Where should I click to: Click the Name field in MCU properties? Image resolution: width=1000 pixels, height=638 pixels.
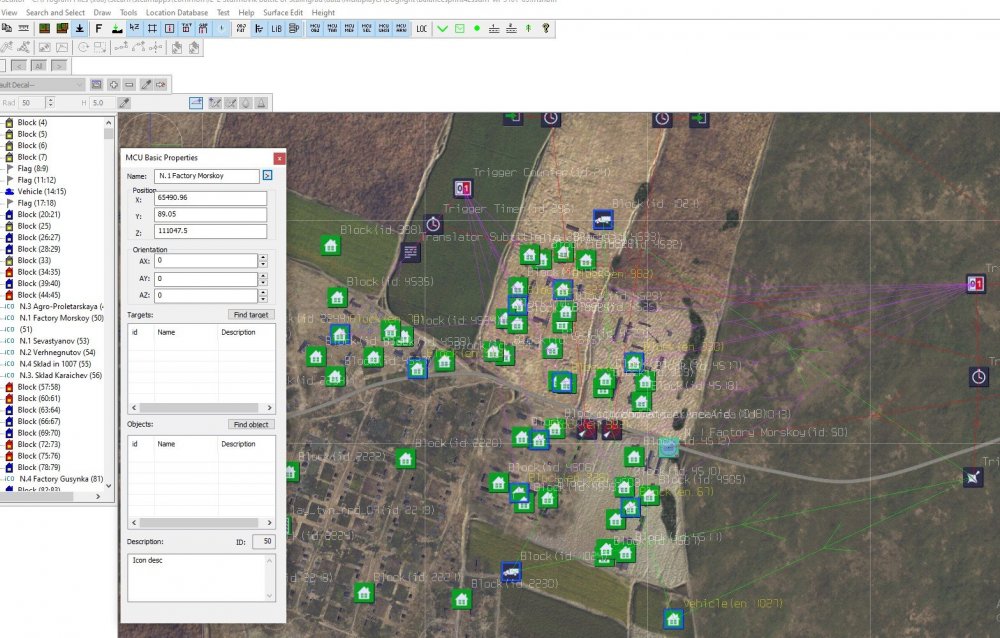click(x=207, y=176)
